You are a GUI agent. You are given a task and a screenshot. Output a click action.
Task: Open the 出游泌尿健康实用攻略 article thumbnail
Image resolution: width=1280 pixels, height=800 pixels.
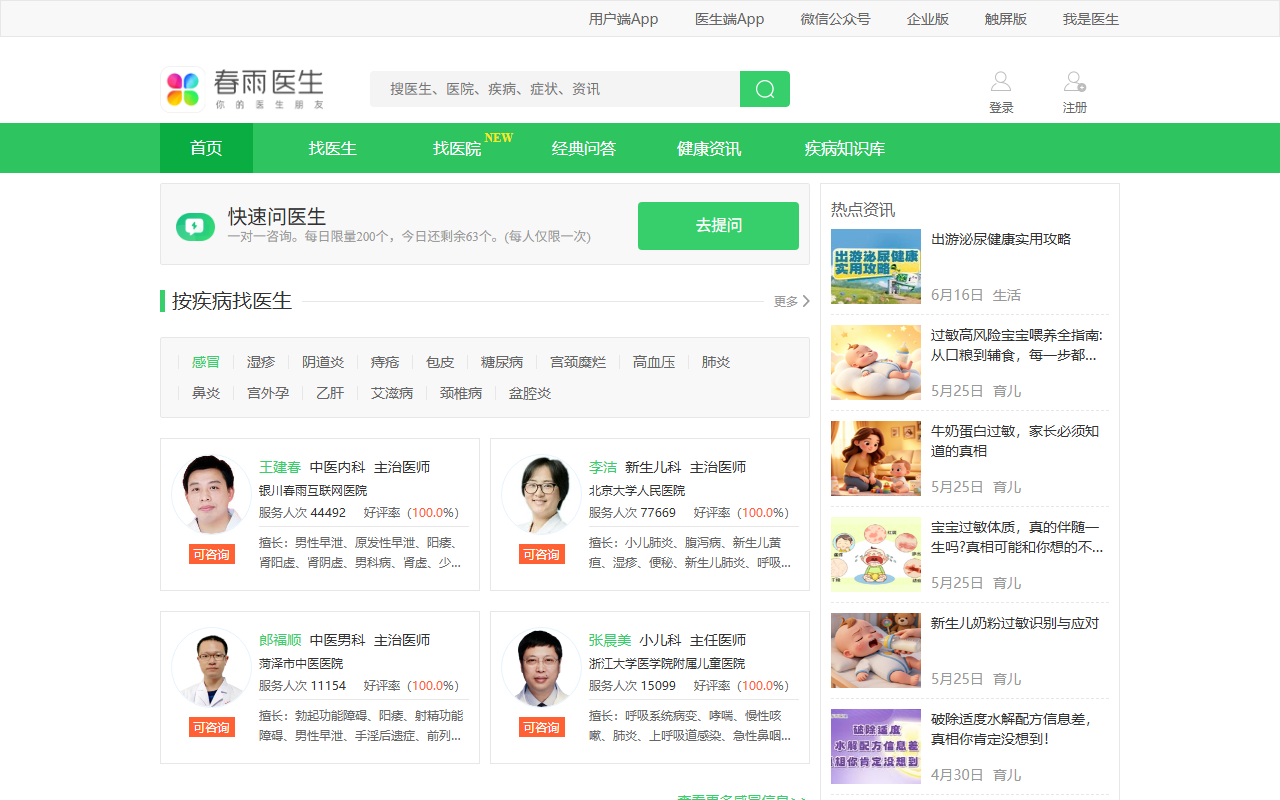pos(876,266)
